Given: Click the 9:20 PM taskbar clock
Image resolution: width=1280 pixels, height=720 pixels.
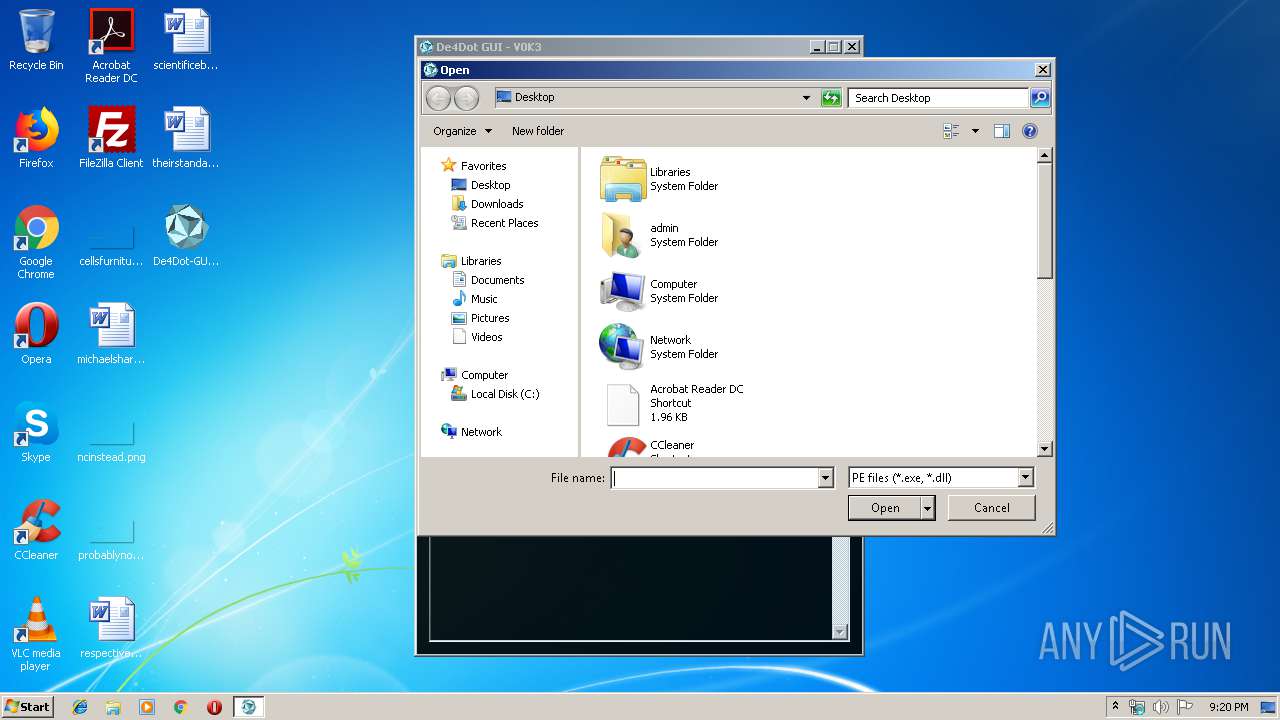Looking at the screenshot, I should pos(1229,707).
